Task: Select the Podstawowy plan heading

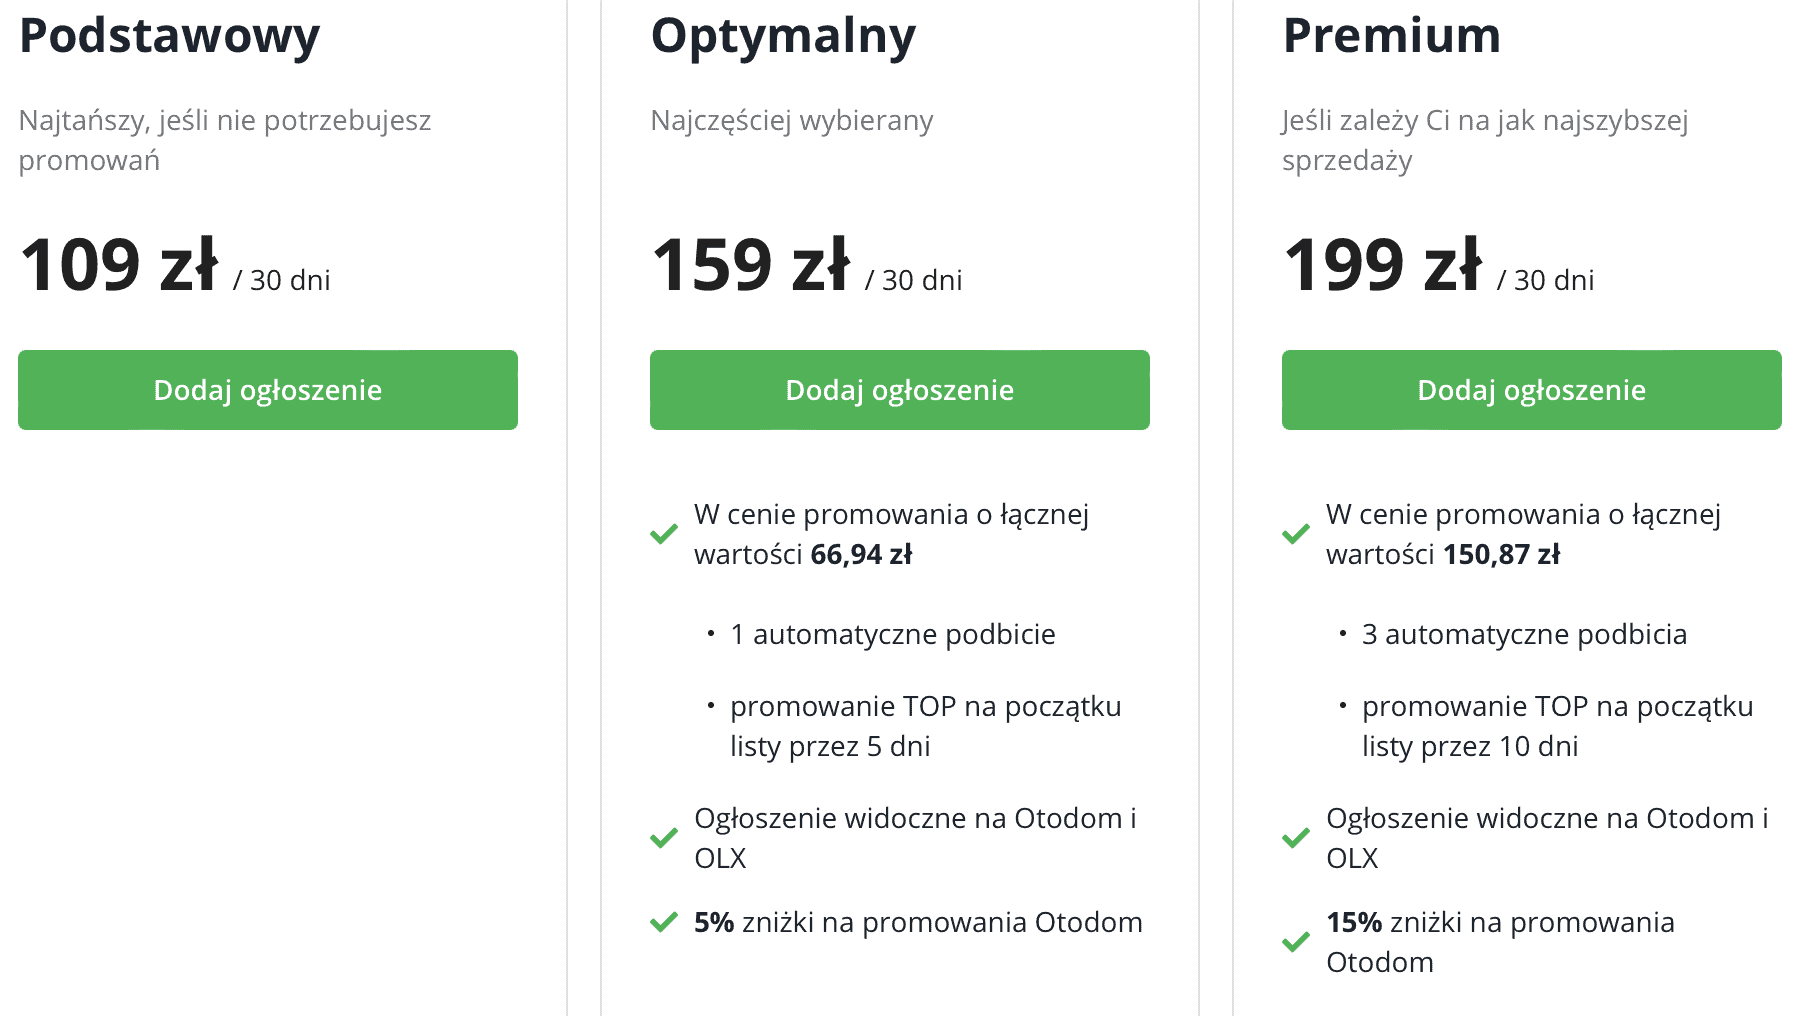Action: 170,38
